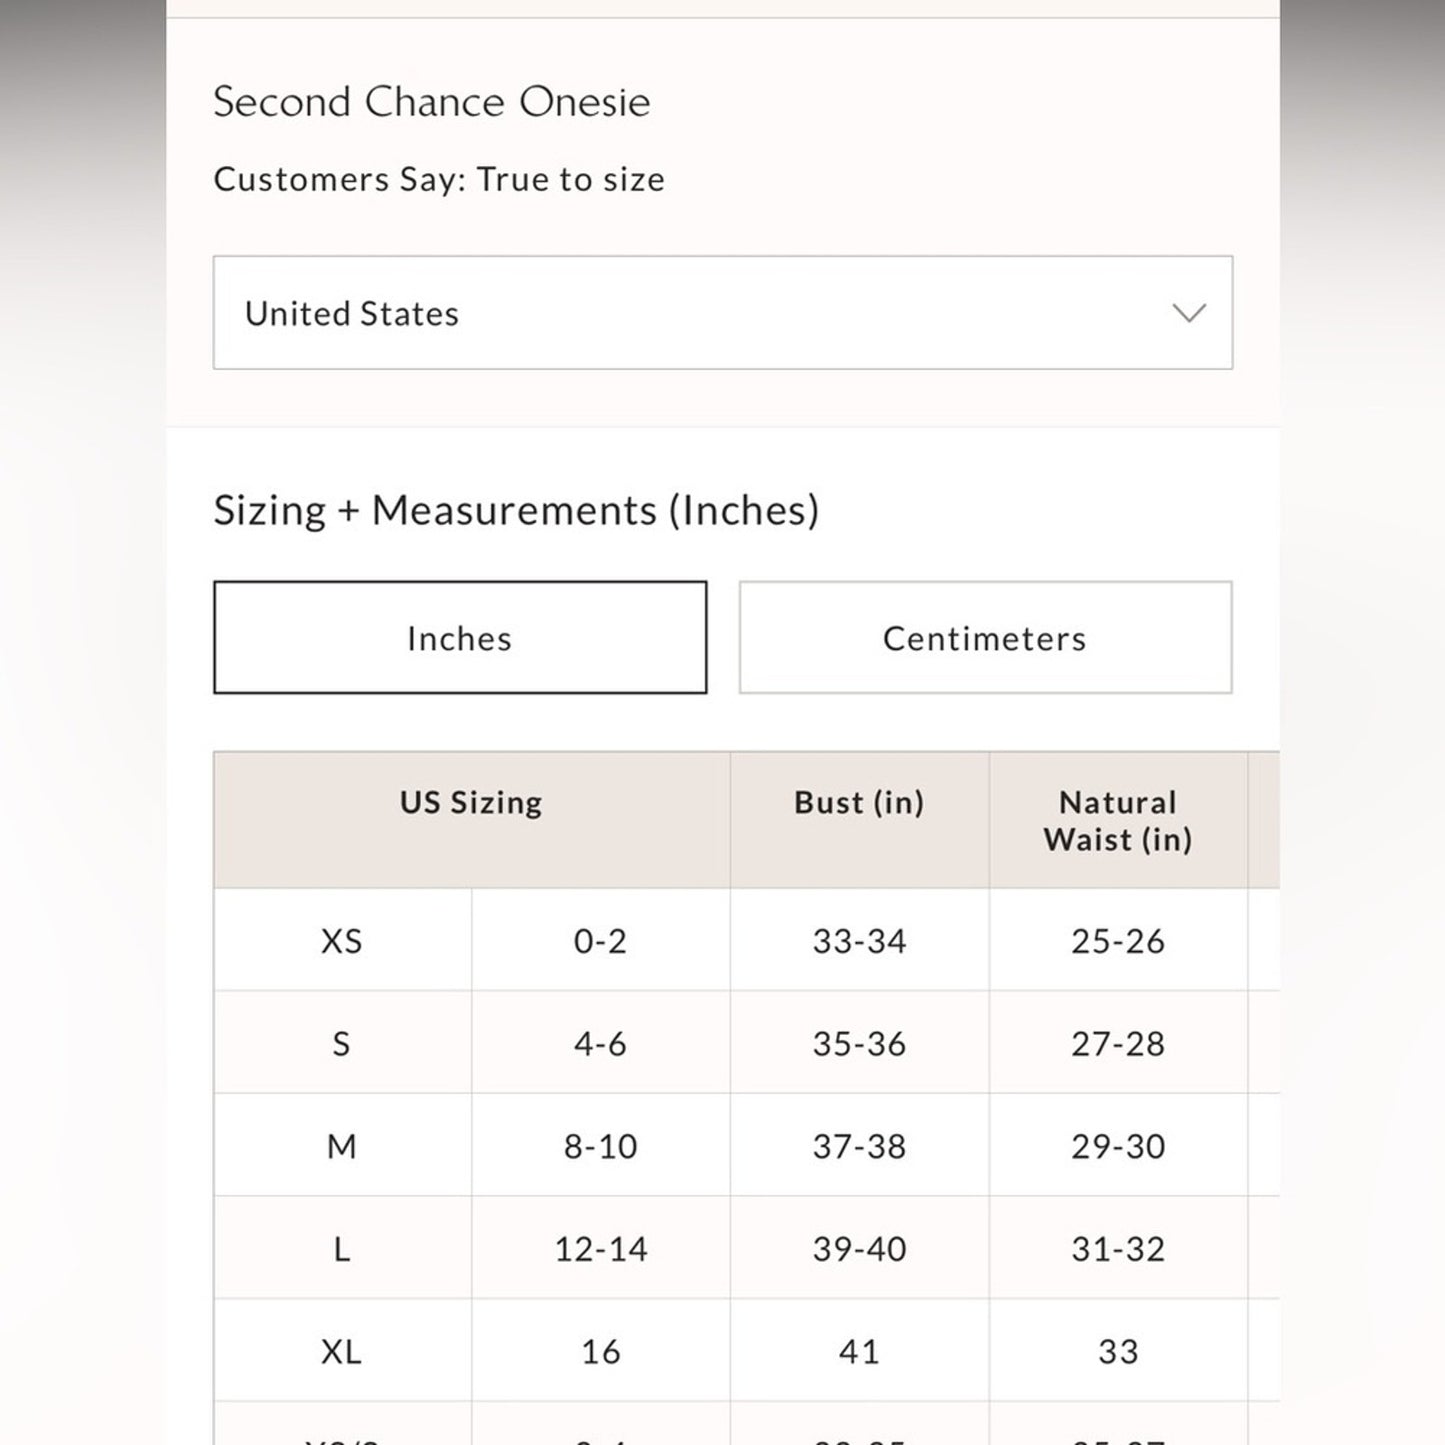The height and width of the screenshot is (1445, 1445).
Task: Click the Second Chance Onesie title
Action: click(x=431, y=100)
